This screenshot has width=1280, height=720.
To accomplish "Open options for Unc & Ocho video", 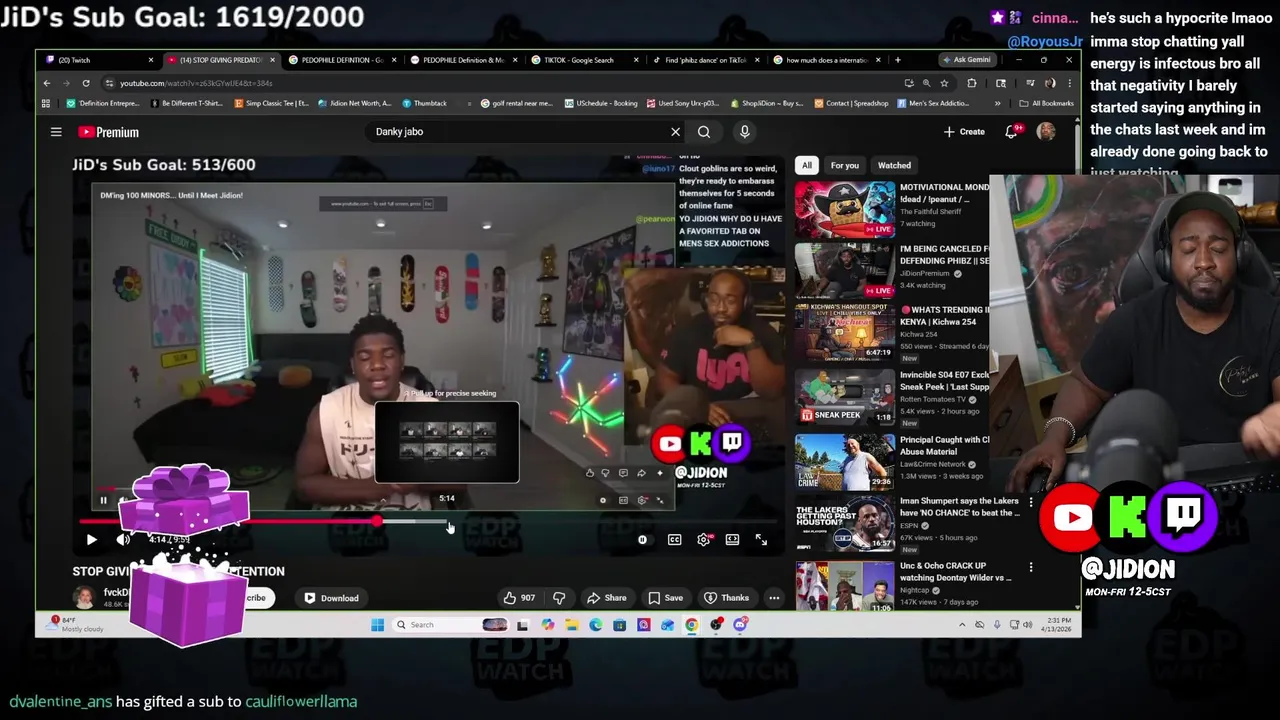I will click(1031, 567).
